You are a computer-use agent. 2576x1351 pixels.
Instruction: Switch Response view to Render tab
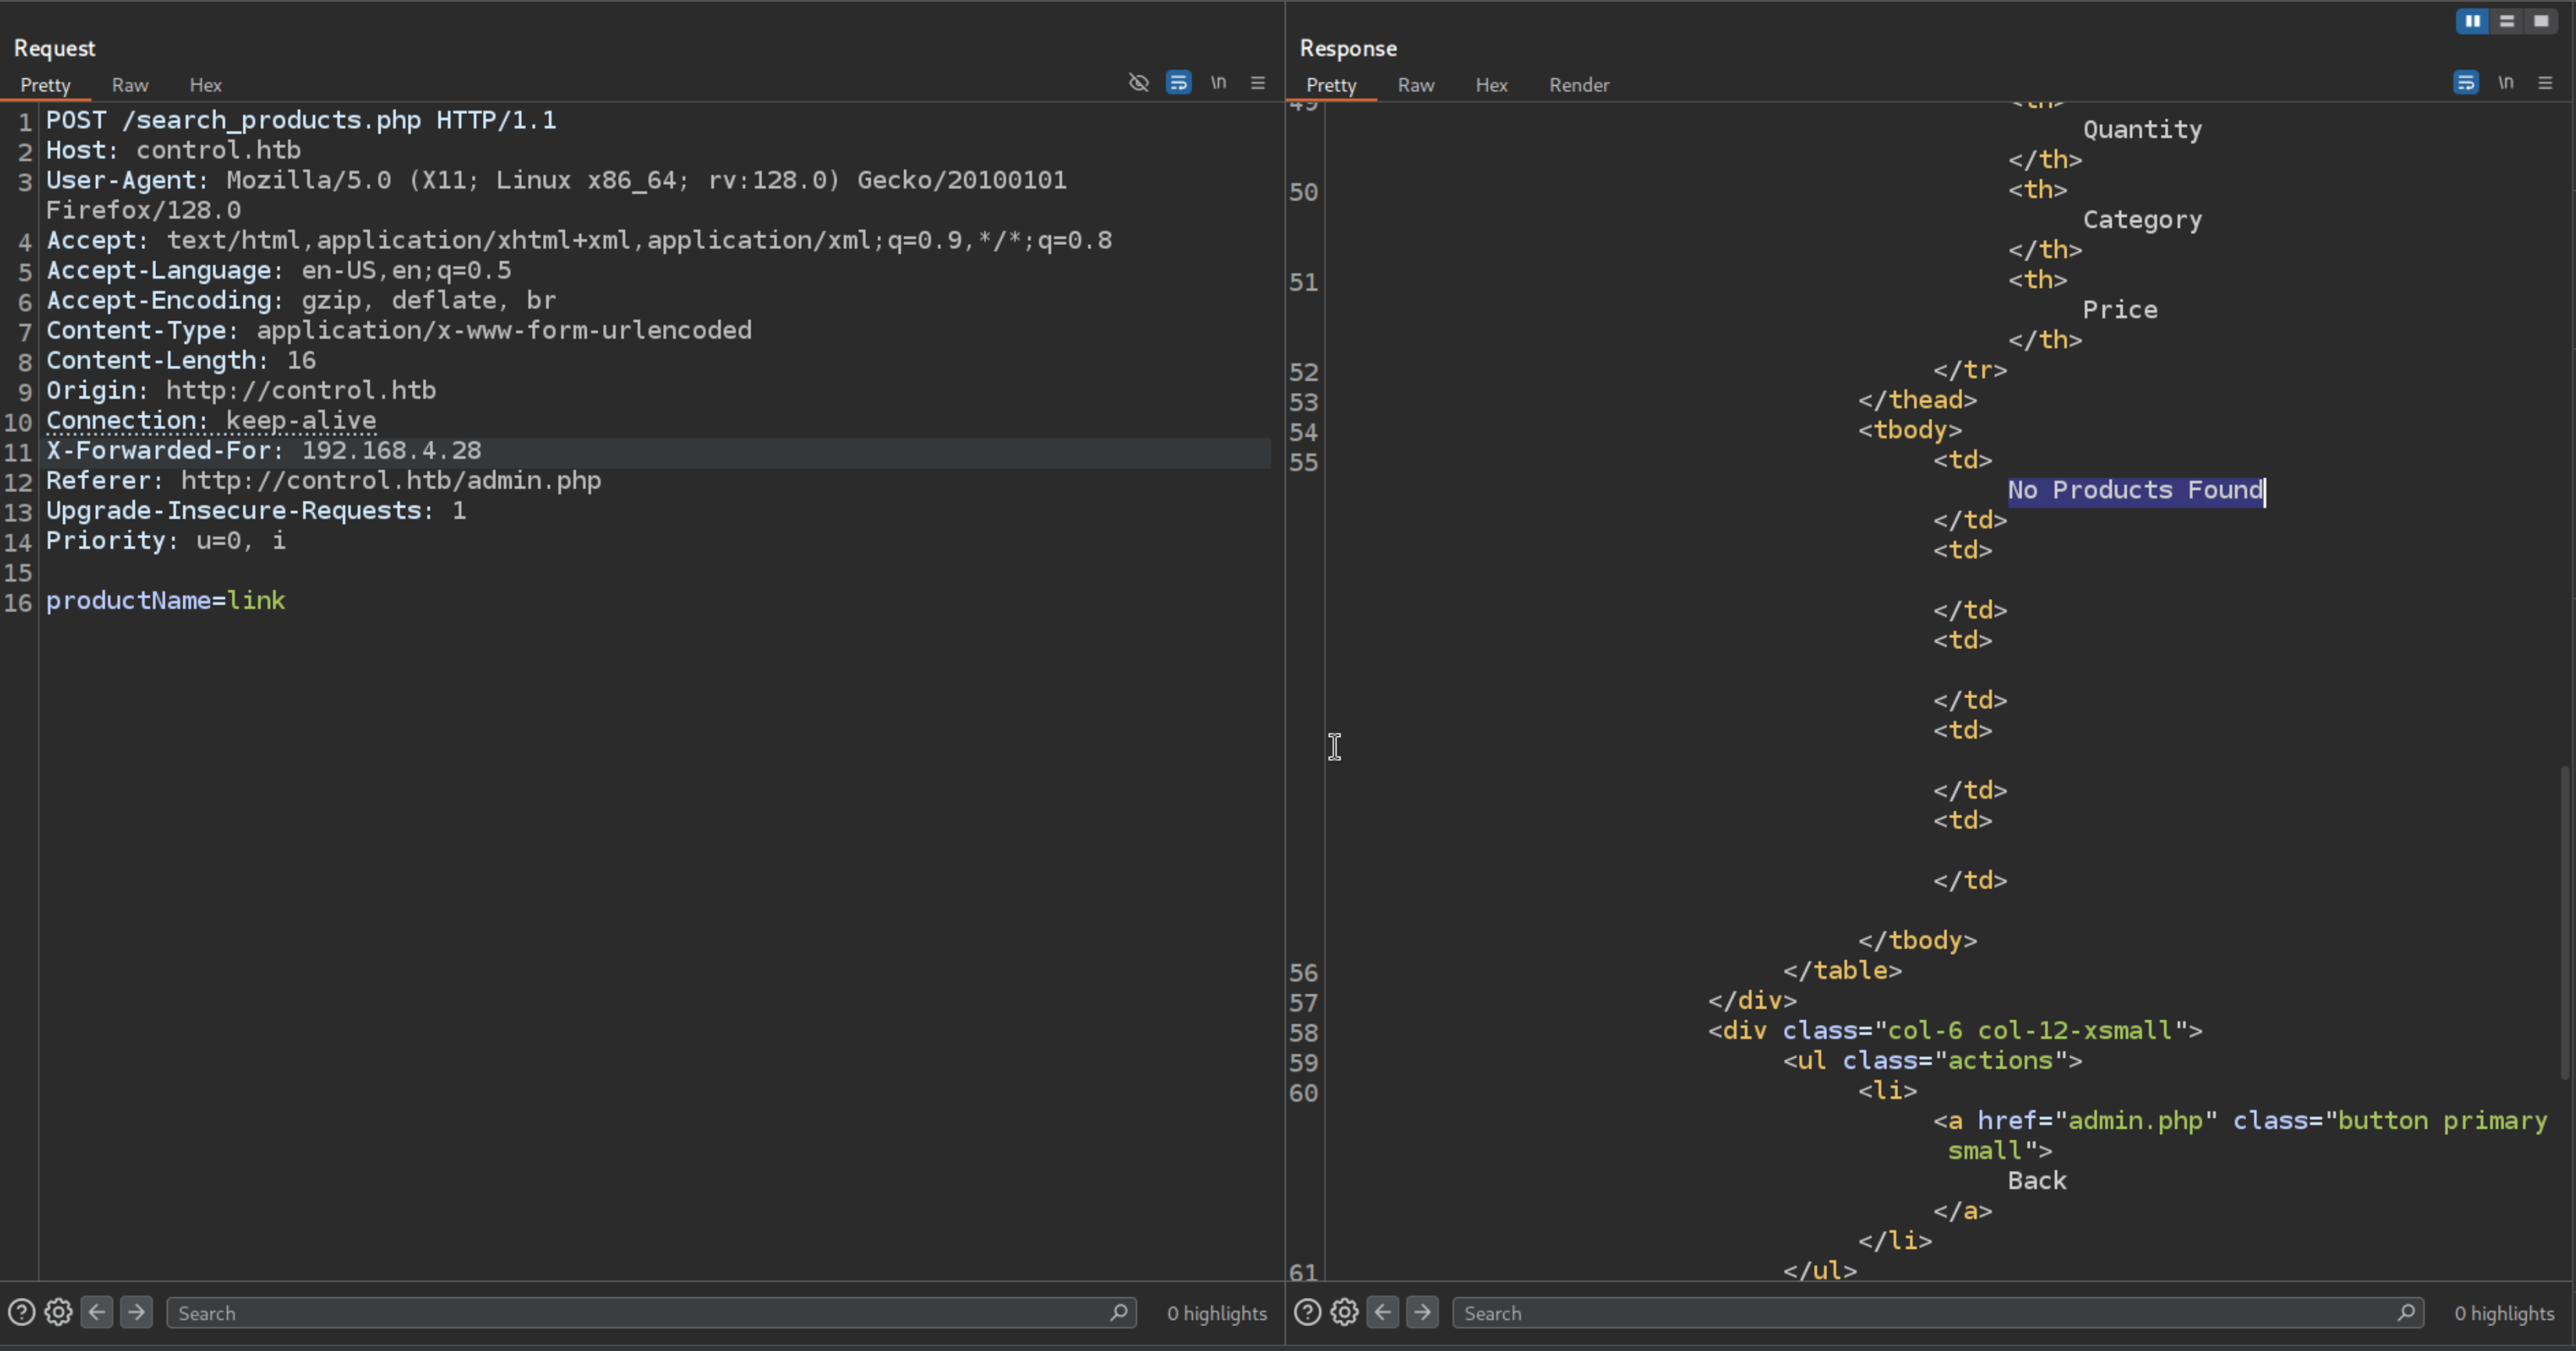1579,85
